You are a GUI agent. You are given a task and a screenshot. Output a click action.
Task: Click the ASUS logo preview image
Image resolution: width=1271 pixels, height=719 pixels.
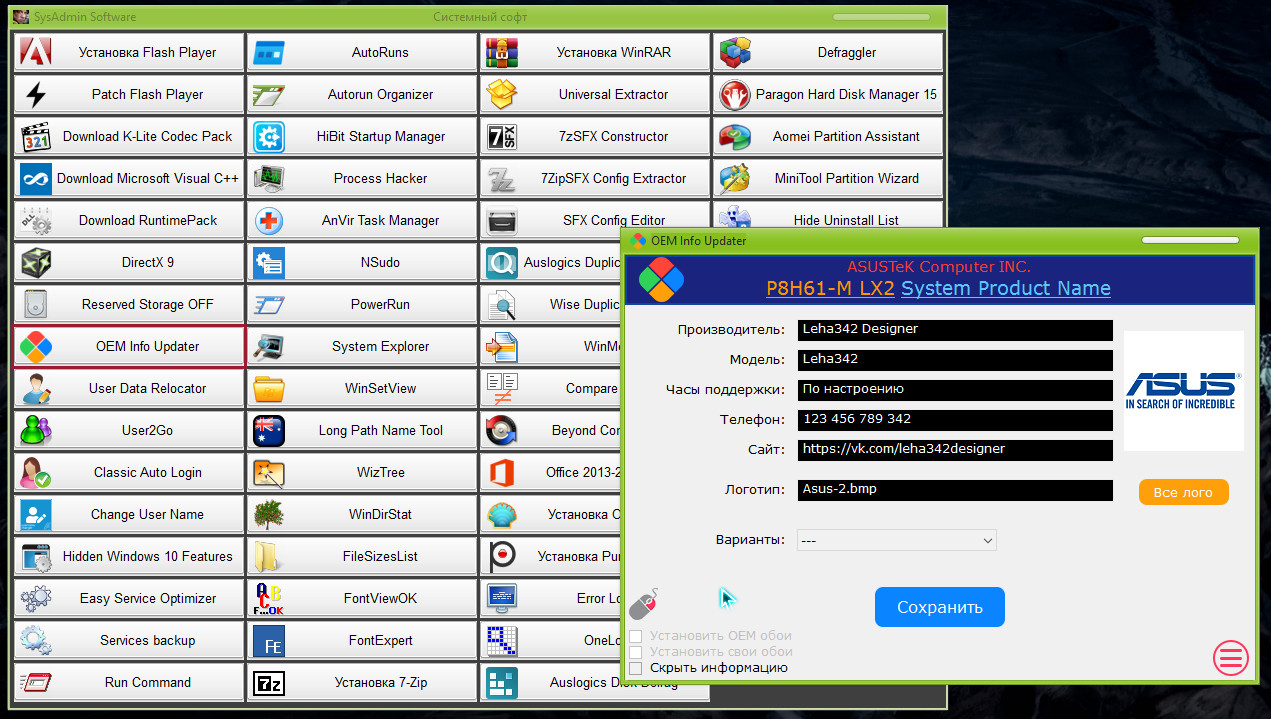tap(1183, 391)
